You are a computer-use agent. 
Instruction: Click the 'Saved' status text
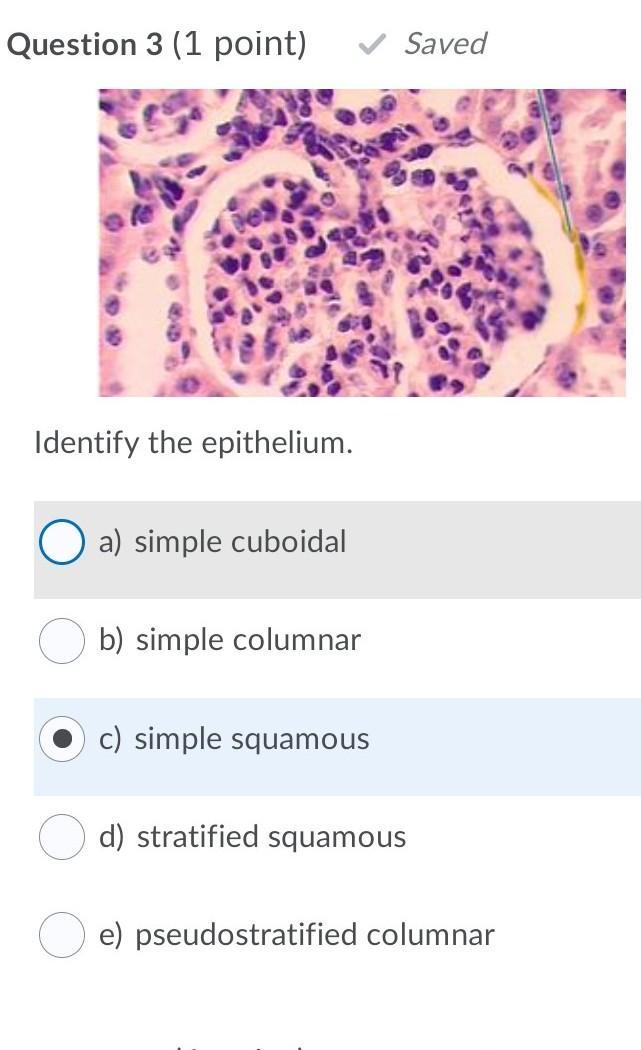445,44
